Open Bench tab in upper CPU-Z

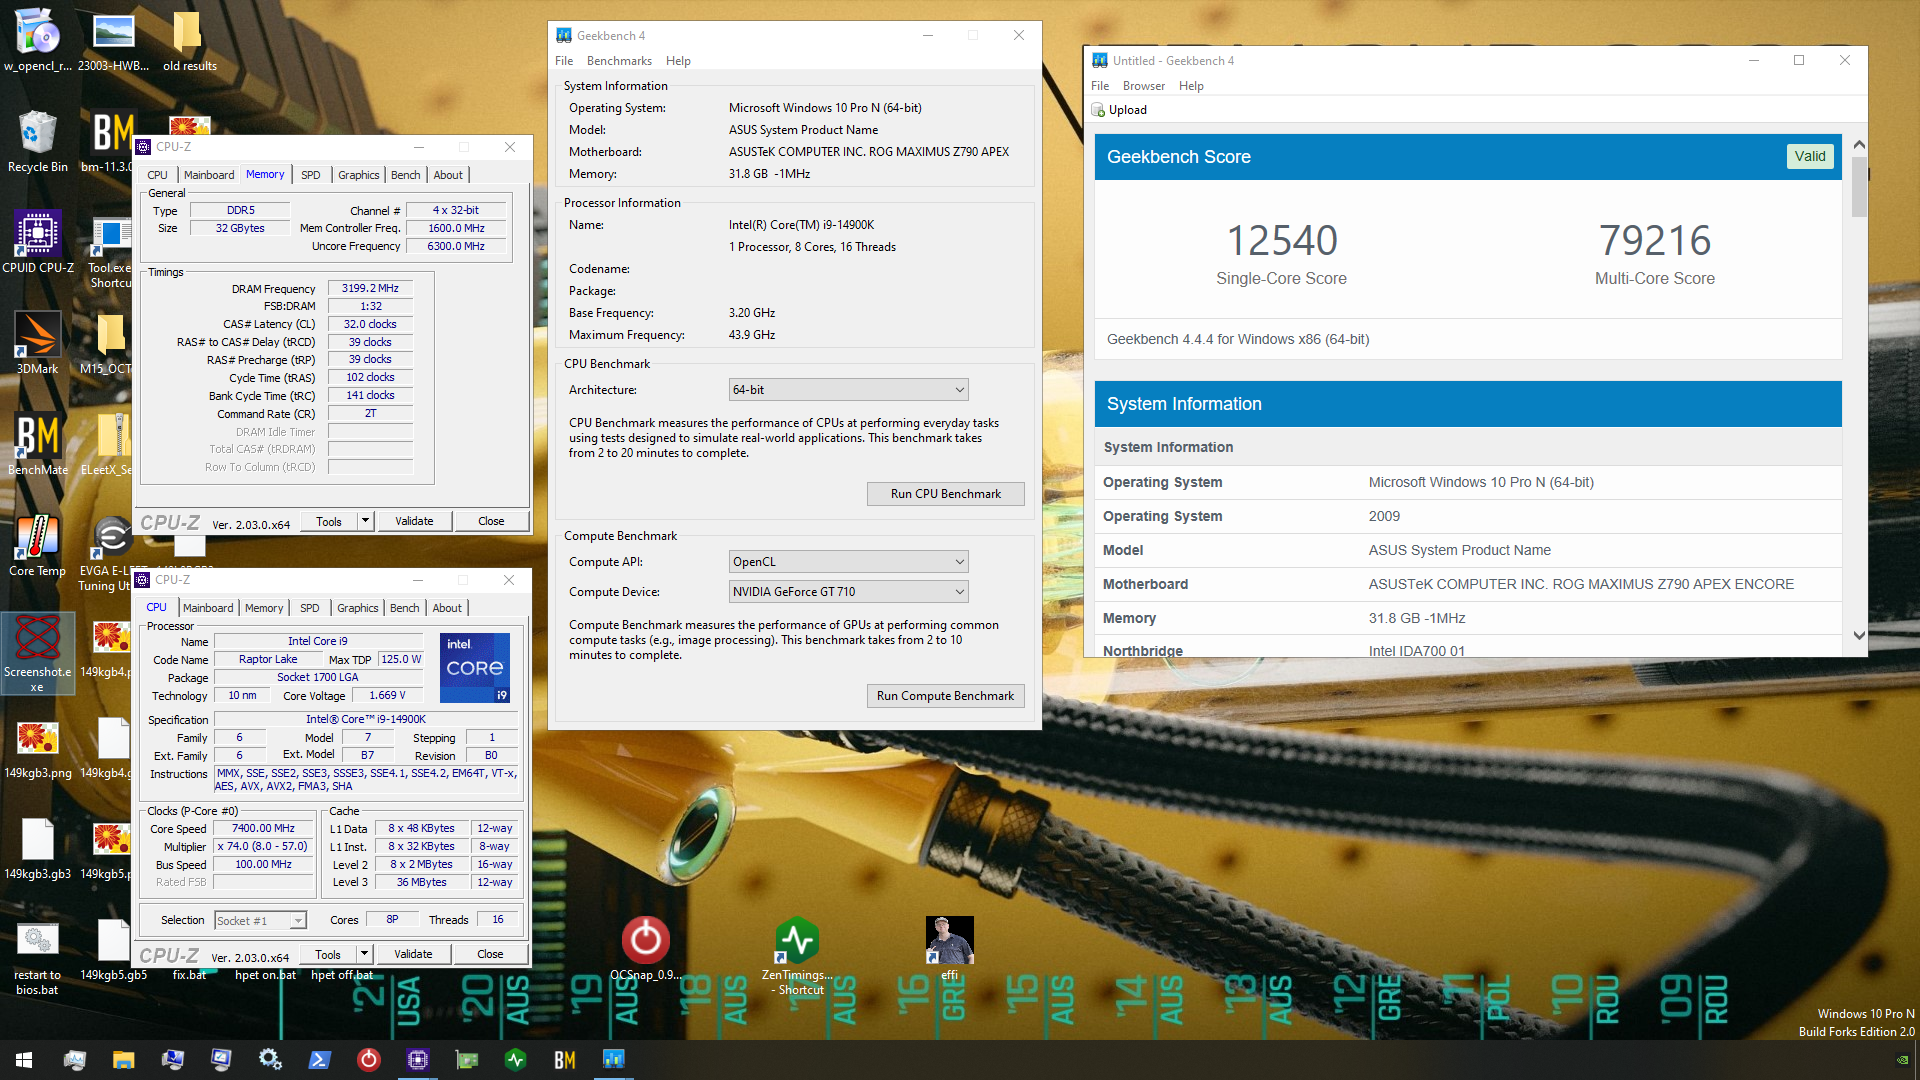[x=405, y=175]
